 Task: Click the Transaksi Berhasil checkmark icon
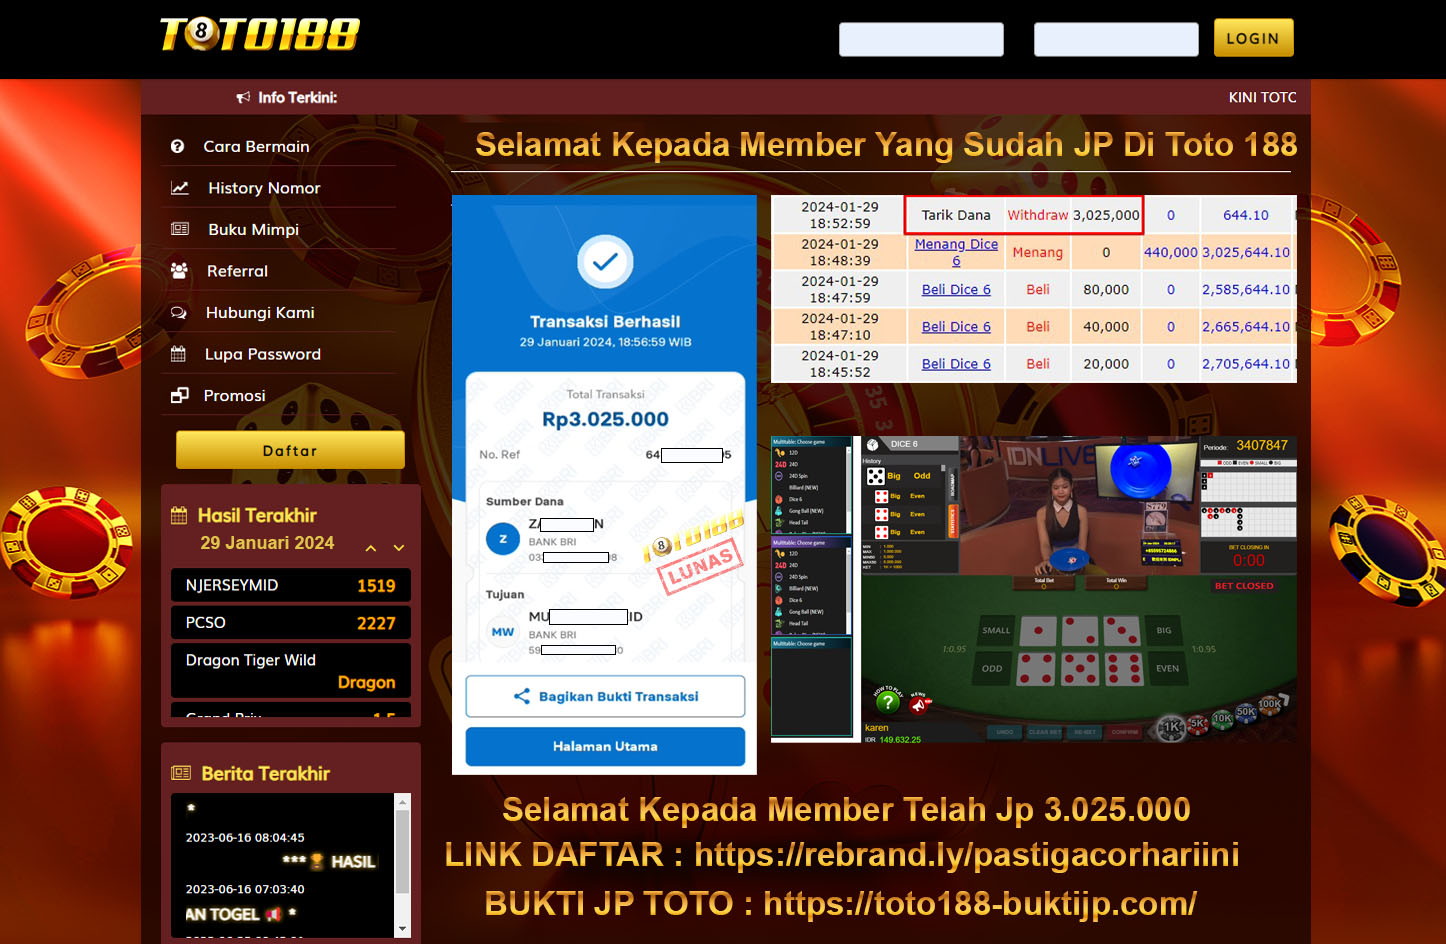point(605,262)
